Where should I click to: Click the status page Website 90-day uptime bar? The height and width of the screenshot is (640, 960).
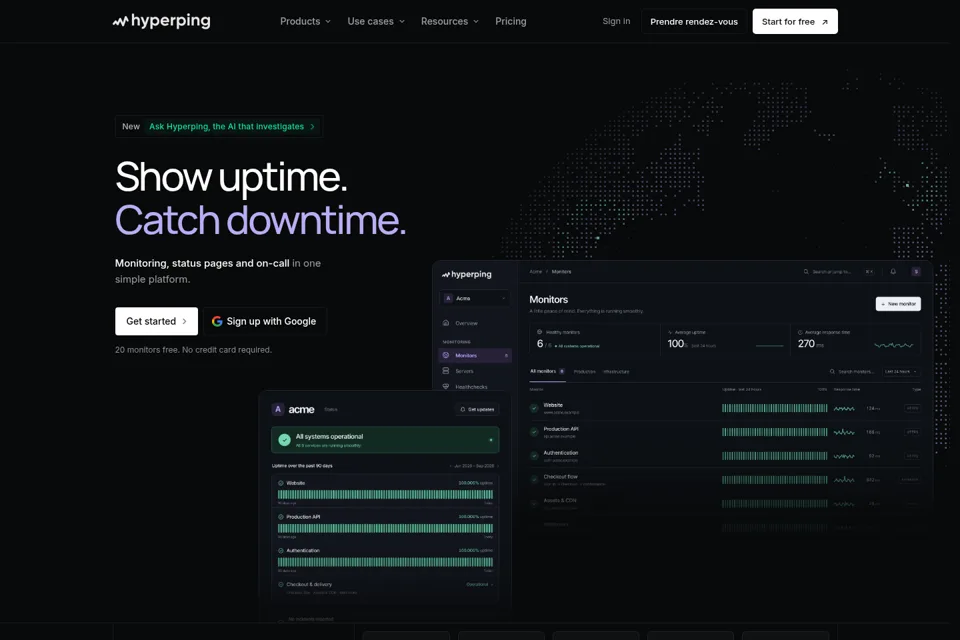click(x=385, y=494)
